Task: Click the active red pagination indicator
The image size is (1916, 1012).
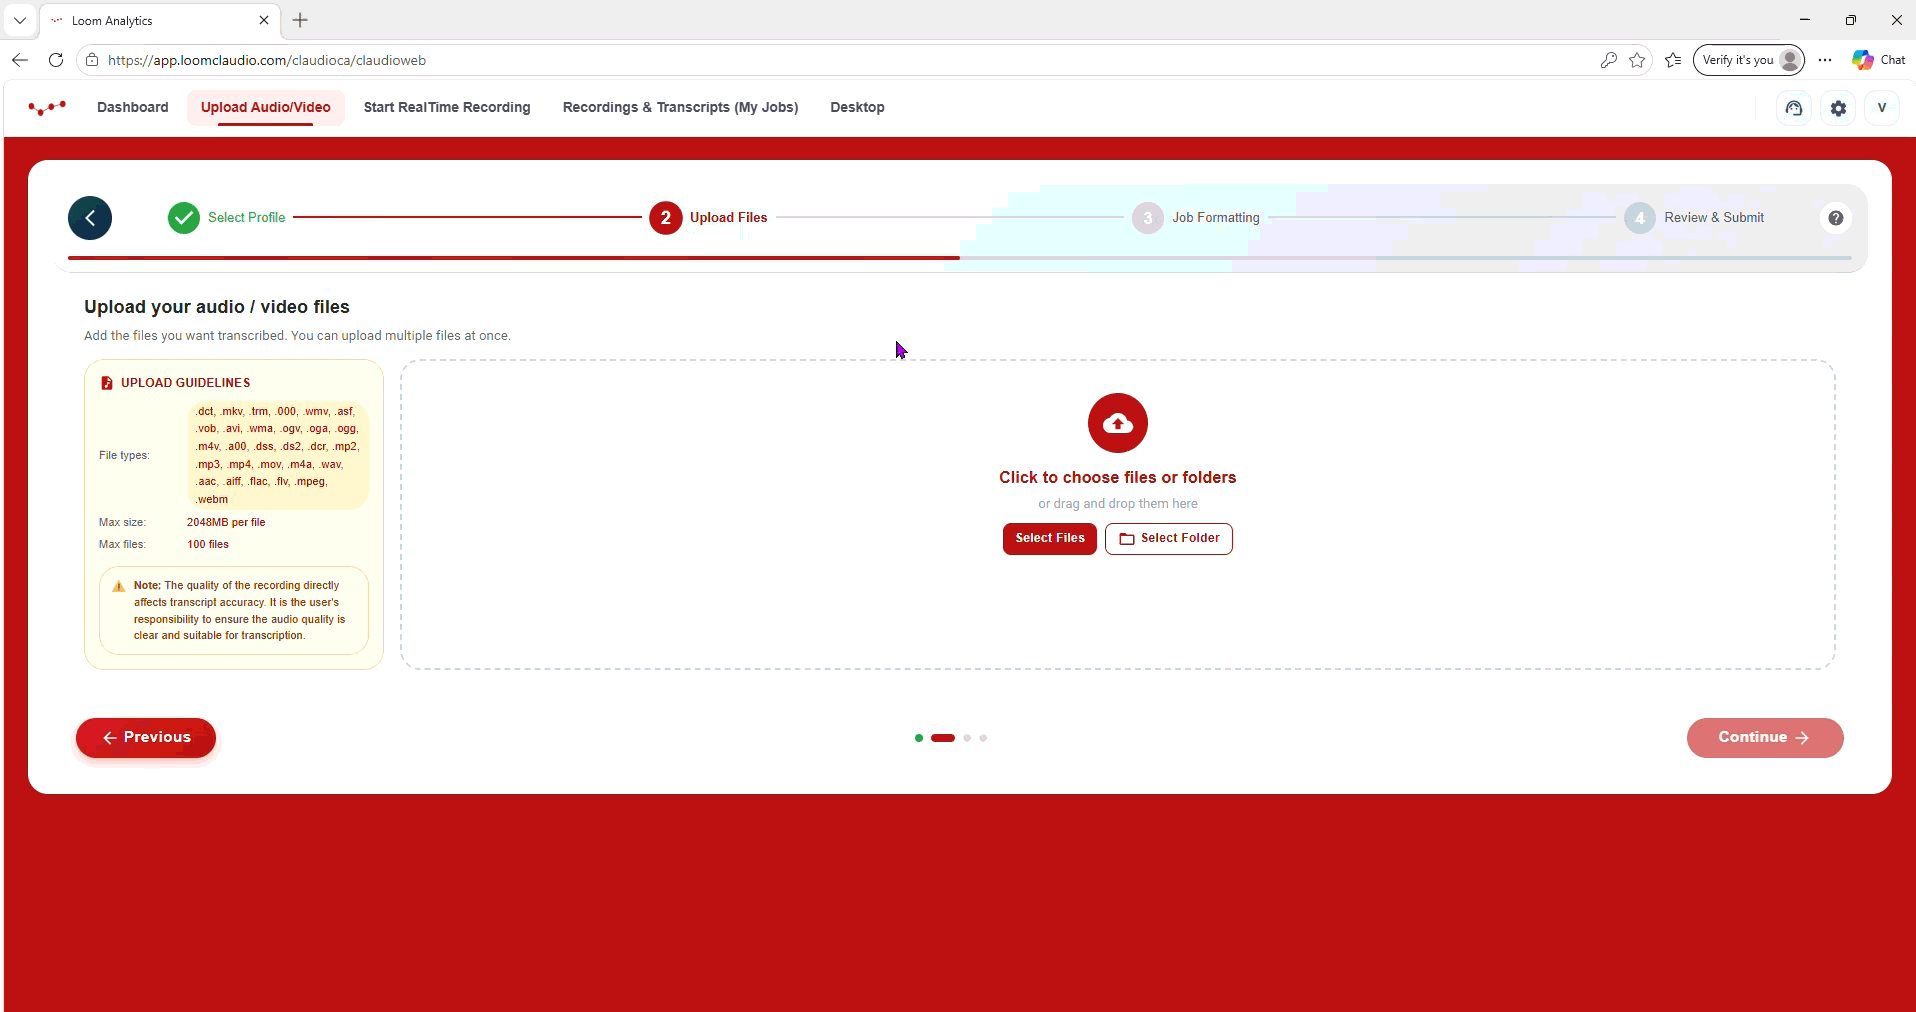Action: [943, 738]
